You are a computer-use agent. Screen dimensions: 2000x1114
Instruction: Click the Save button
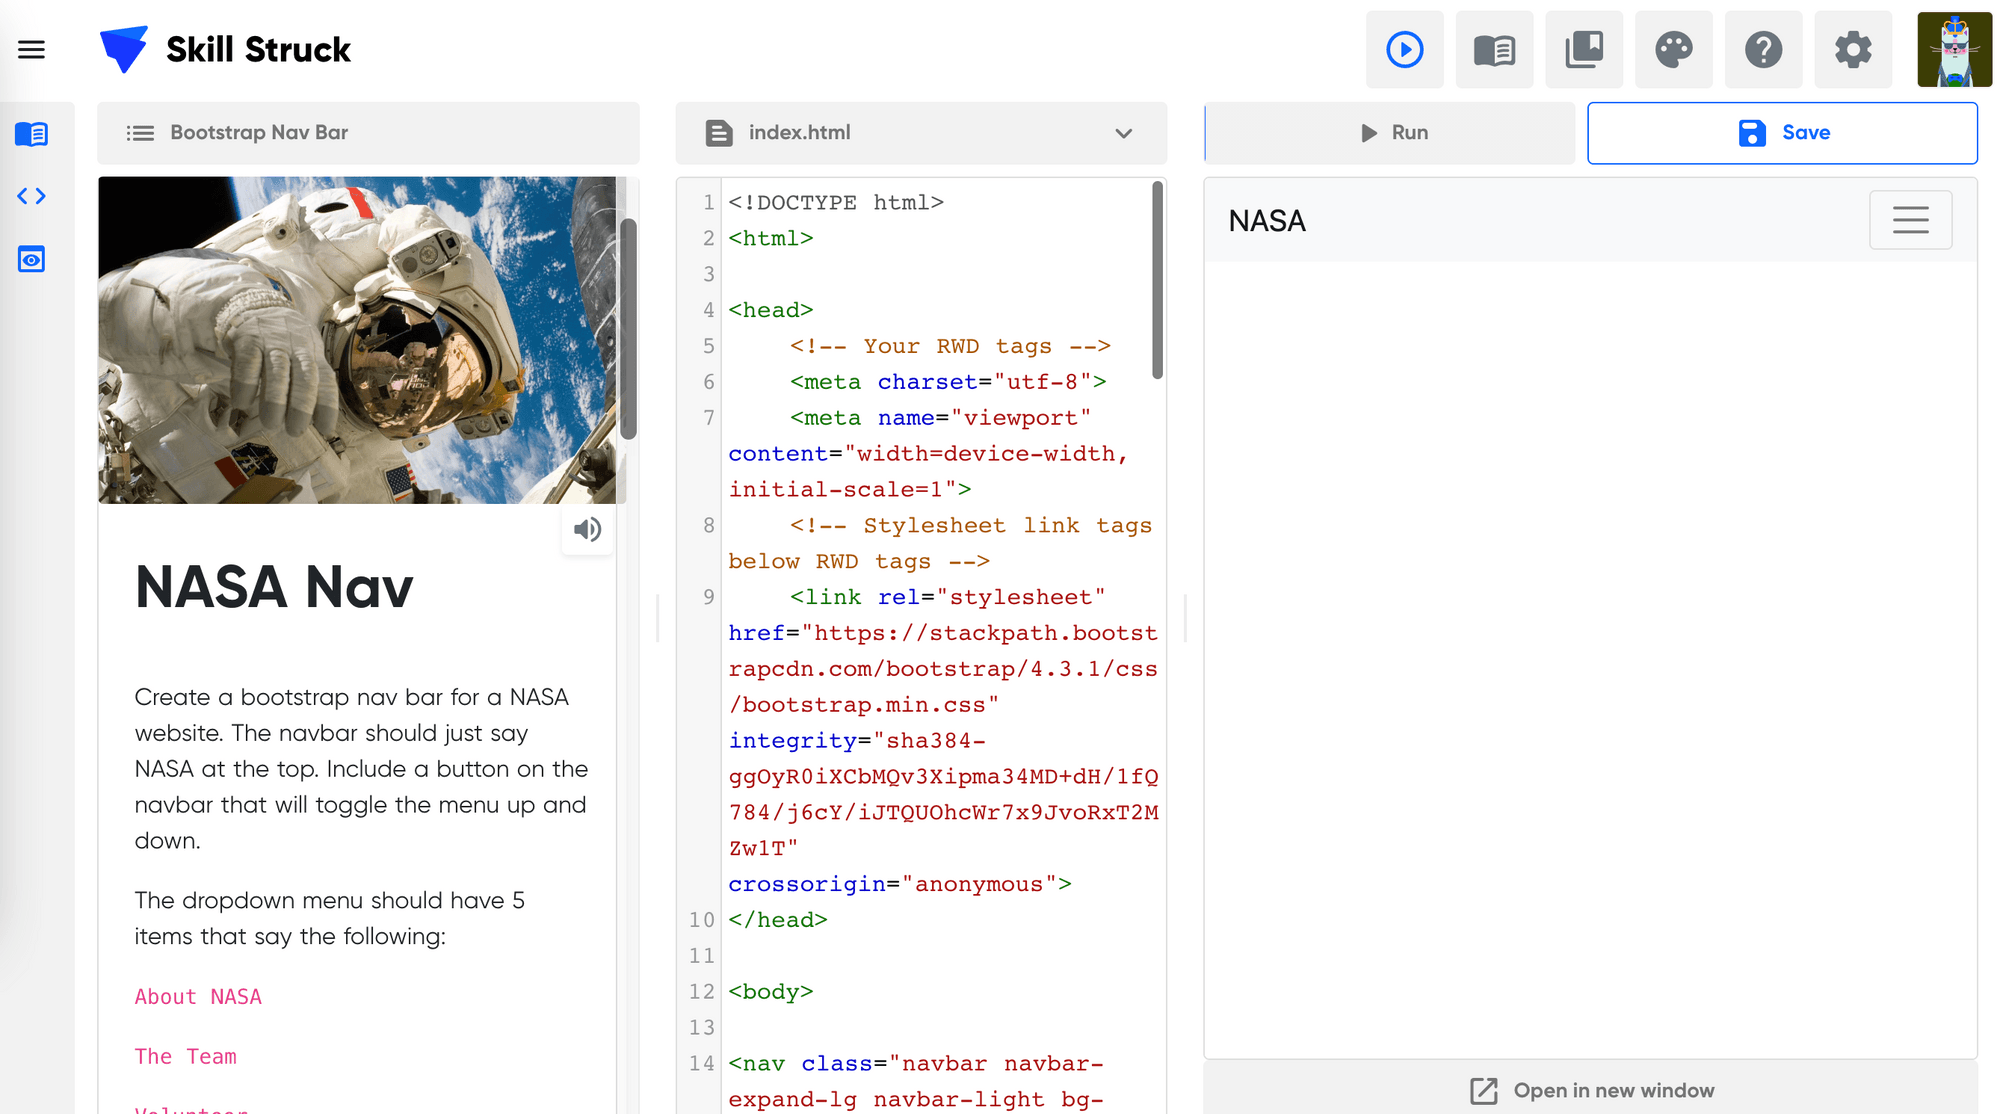pos(1782,133)
